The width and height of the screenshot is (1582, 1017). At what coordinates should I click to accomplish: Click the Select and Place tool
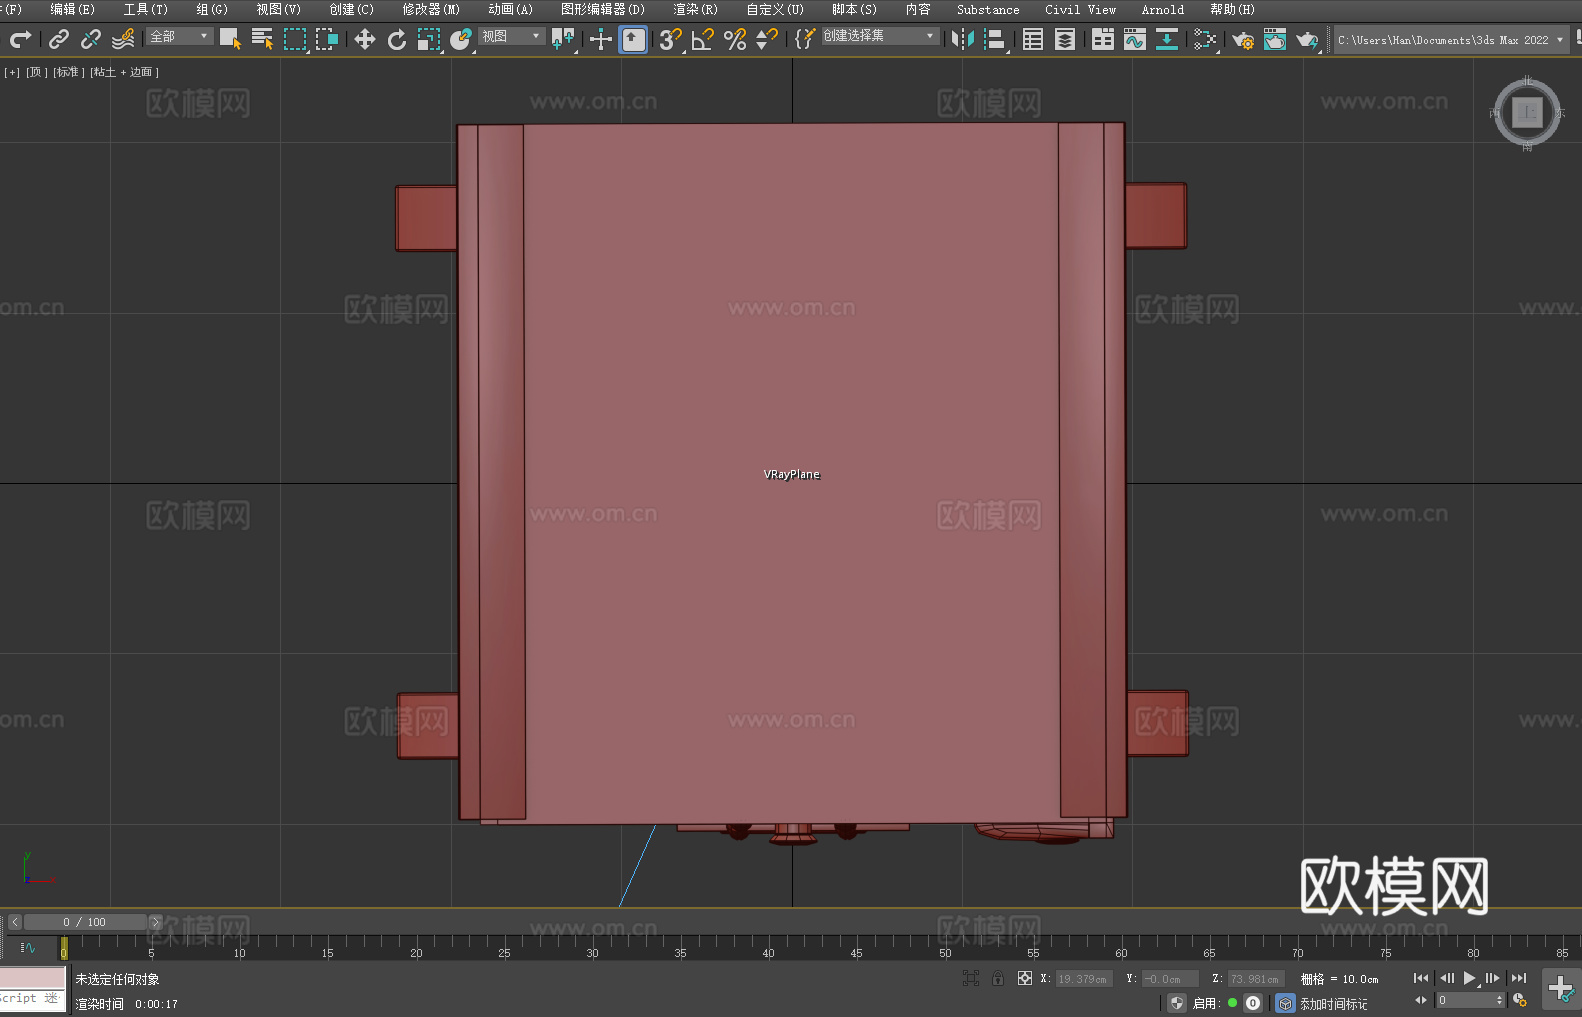pos(461,39)
